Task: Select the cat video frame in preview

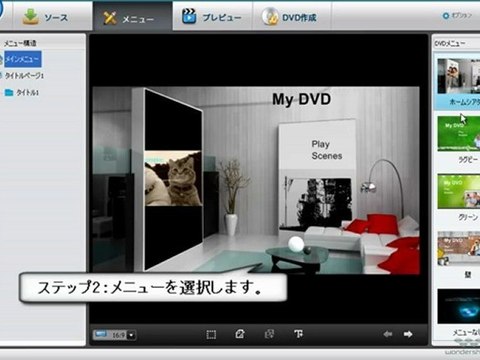Action: tap(173, 178)
